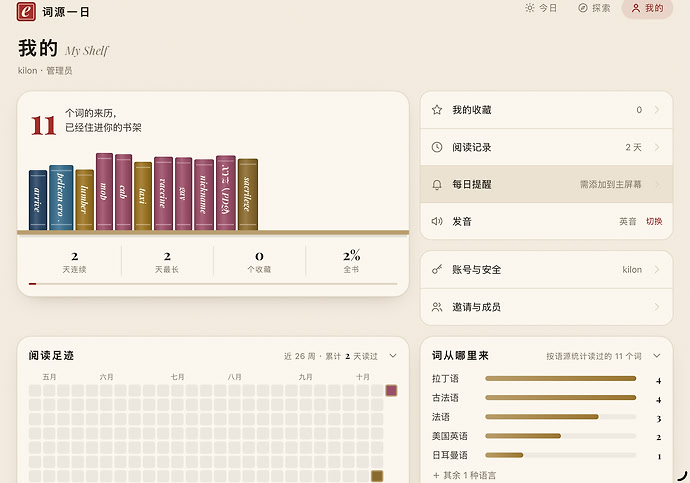Click the star icon for 我的收藏
Image resolution: width=690 pixels, height=483 pixels.
tap(437, 110)
